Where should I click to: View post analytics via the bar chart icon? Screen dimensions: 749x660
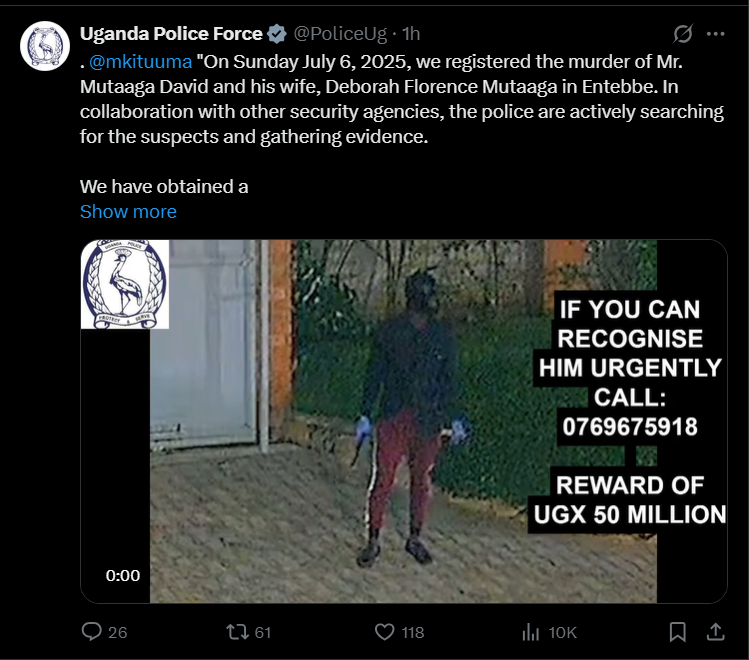click(531, 631)
